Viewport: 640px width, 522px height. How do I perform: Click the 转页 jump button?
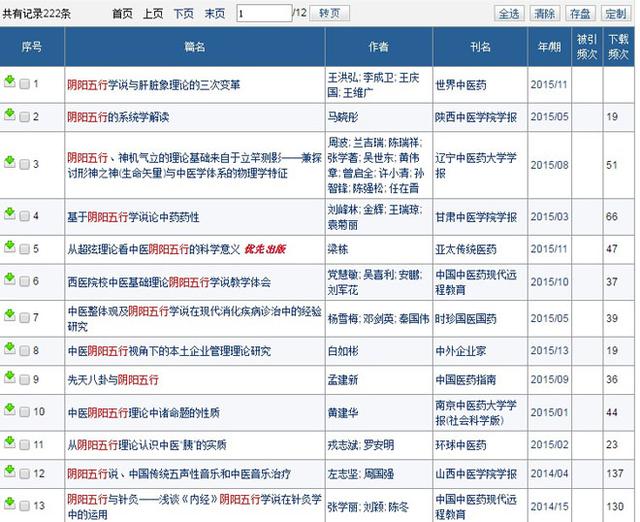click(329, 13)
